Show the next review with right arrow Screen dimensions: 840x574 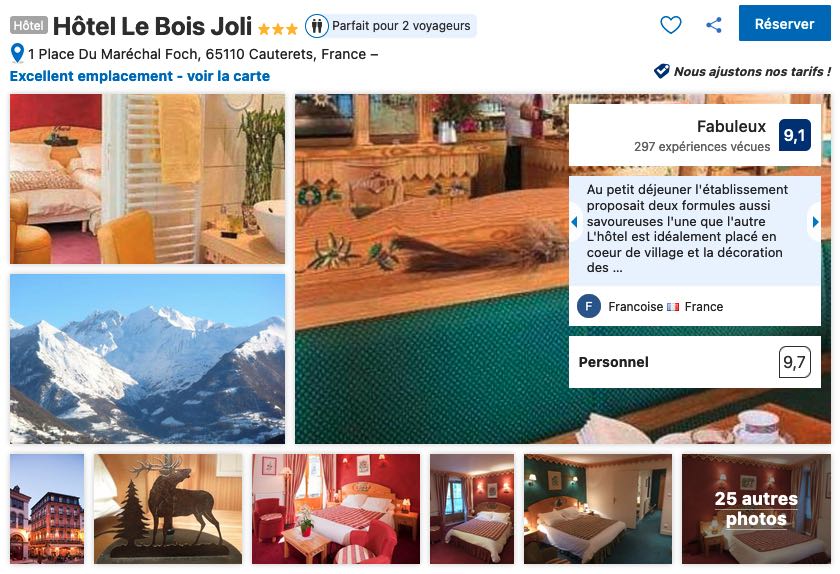click(x=815, y=221)
